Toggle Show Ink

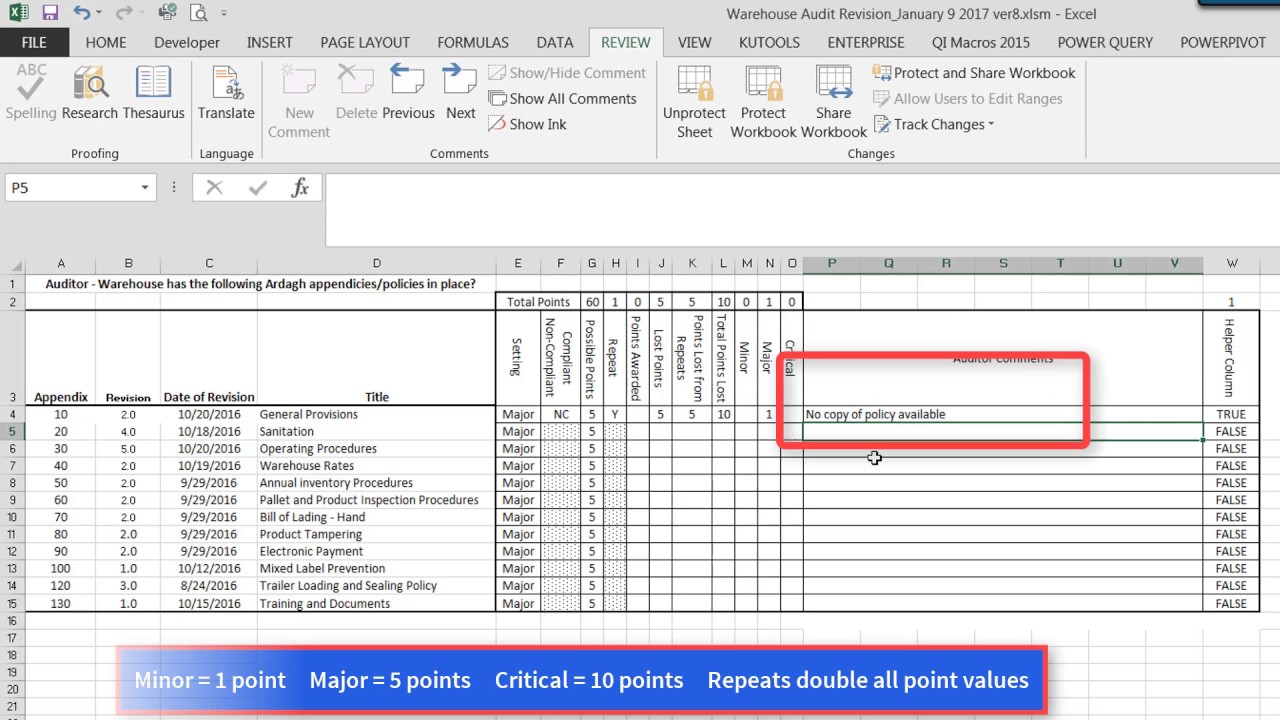pyautogui.click(x=527, y=124)
